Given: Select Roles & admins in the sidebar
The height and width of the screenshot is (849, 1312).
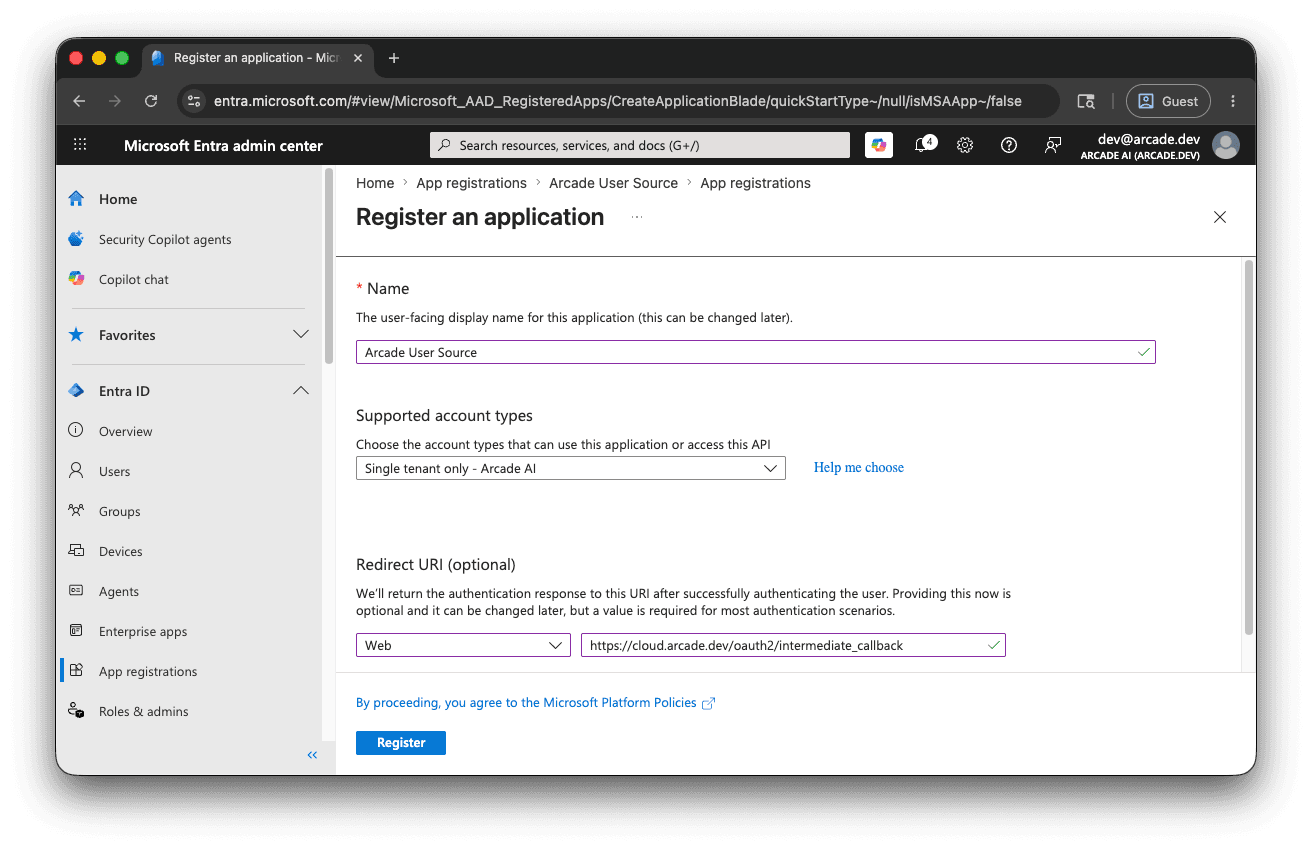Looking at the screenshot, I should point(144,711).
